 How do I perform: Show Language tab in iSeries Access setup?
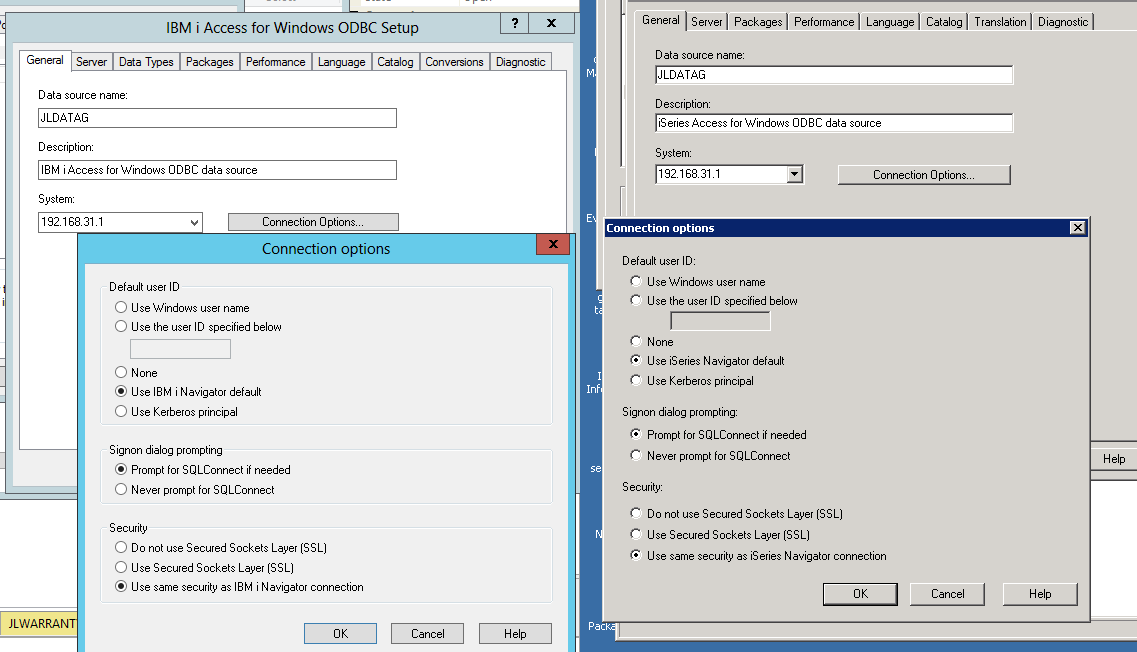pyautogui.click(x=890, y=22)
